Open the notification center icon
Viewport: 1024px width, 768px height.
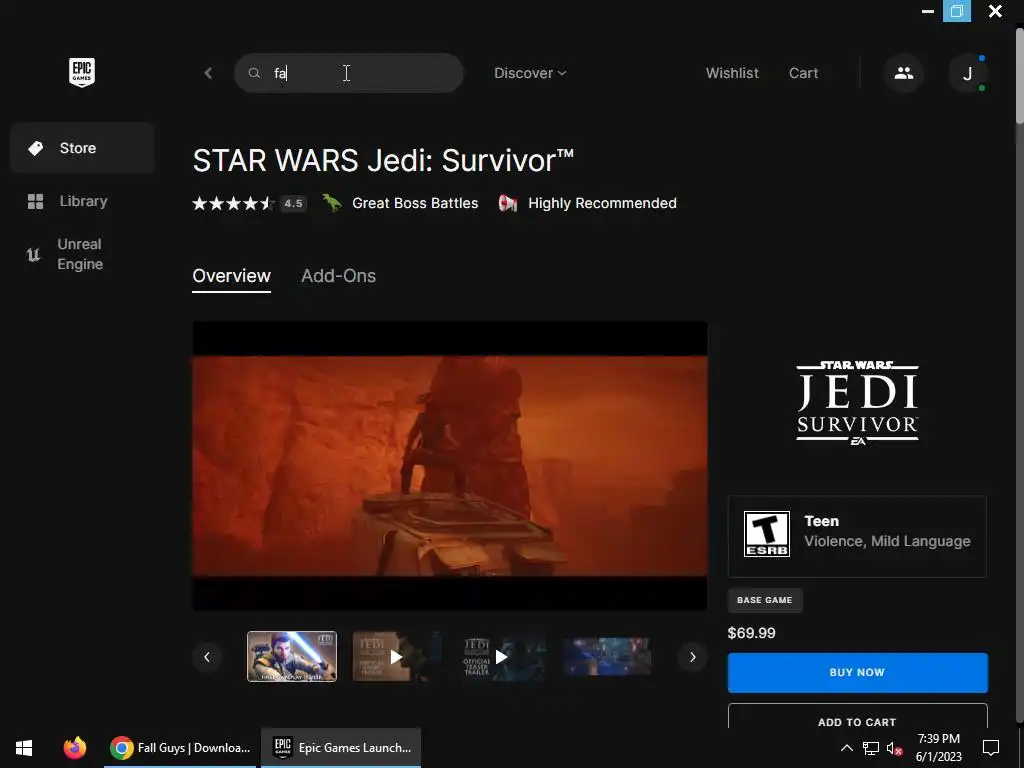click(991, 748)
